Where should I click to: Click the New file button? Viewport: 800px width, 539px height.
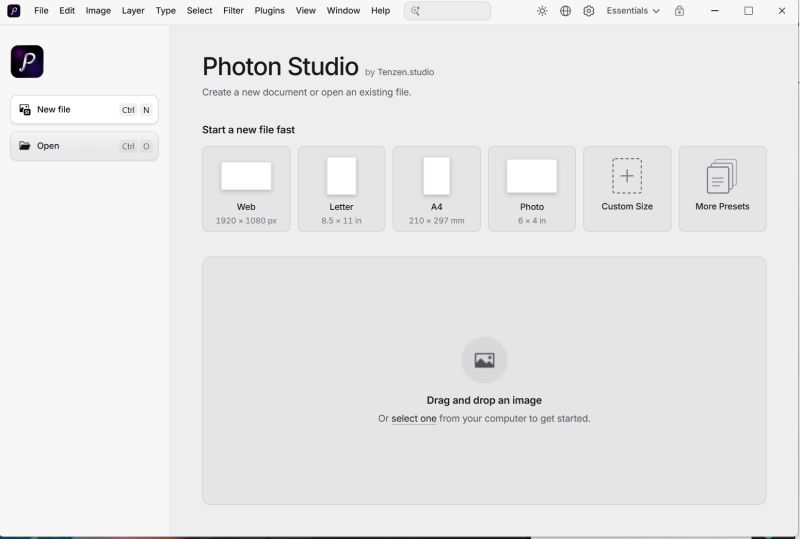(84, 110)
